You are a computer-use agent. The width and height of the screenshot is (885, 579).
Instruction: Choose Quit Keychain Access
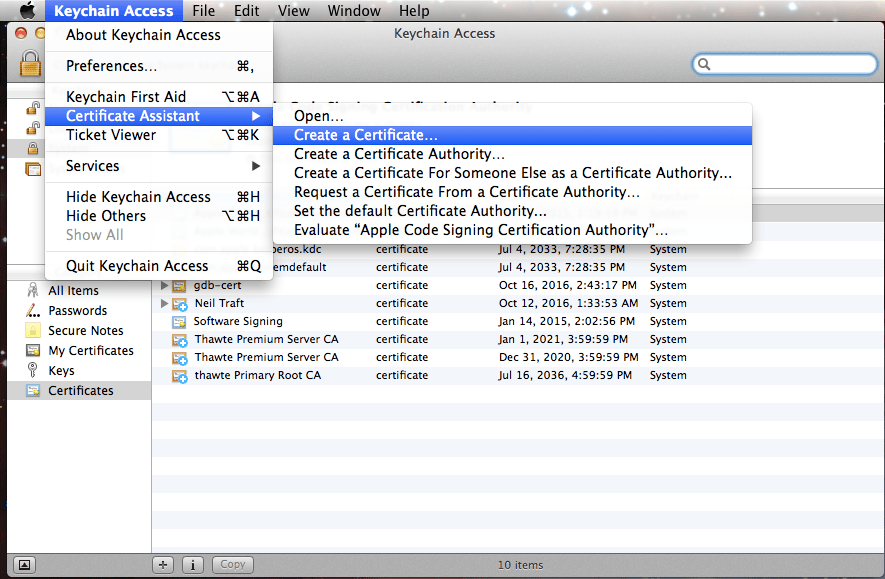pyautogui.click(x=159, y=266)
